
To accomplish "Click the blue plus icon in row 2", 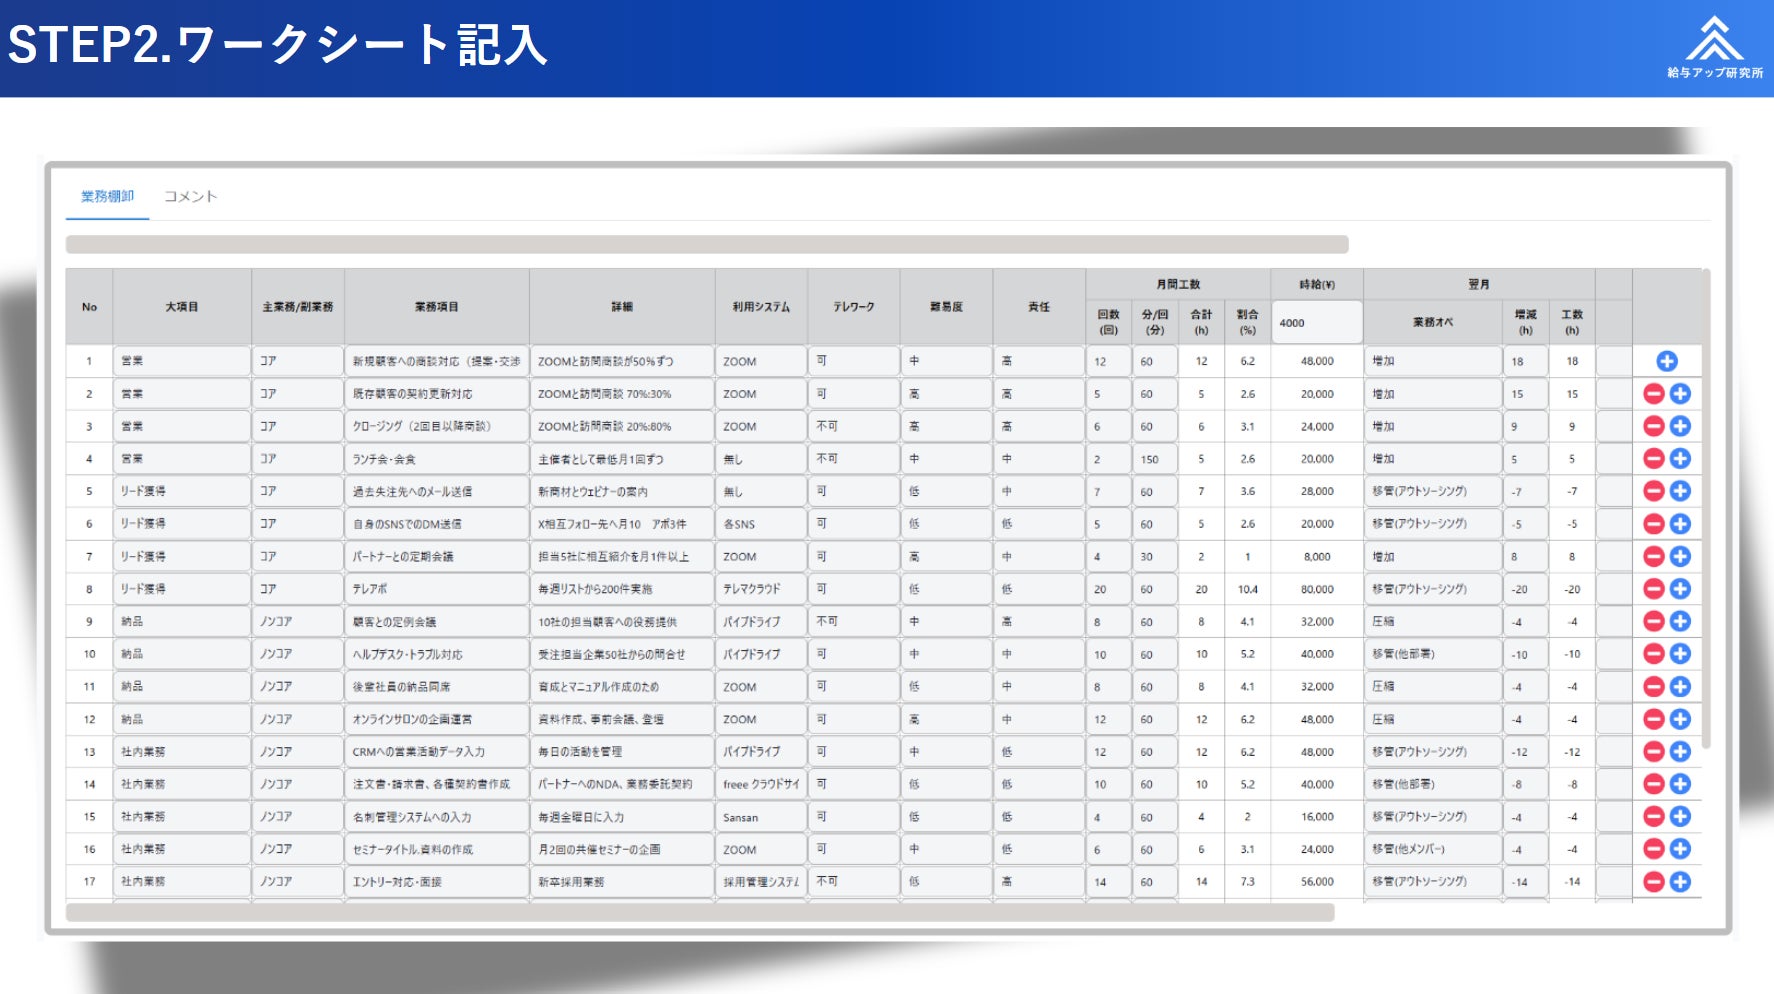I will (1680, 394).
